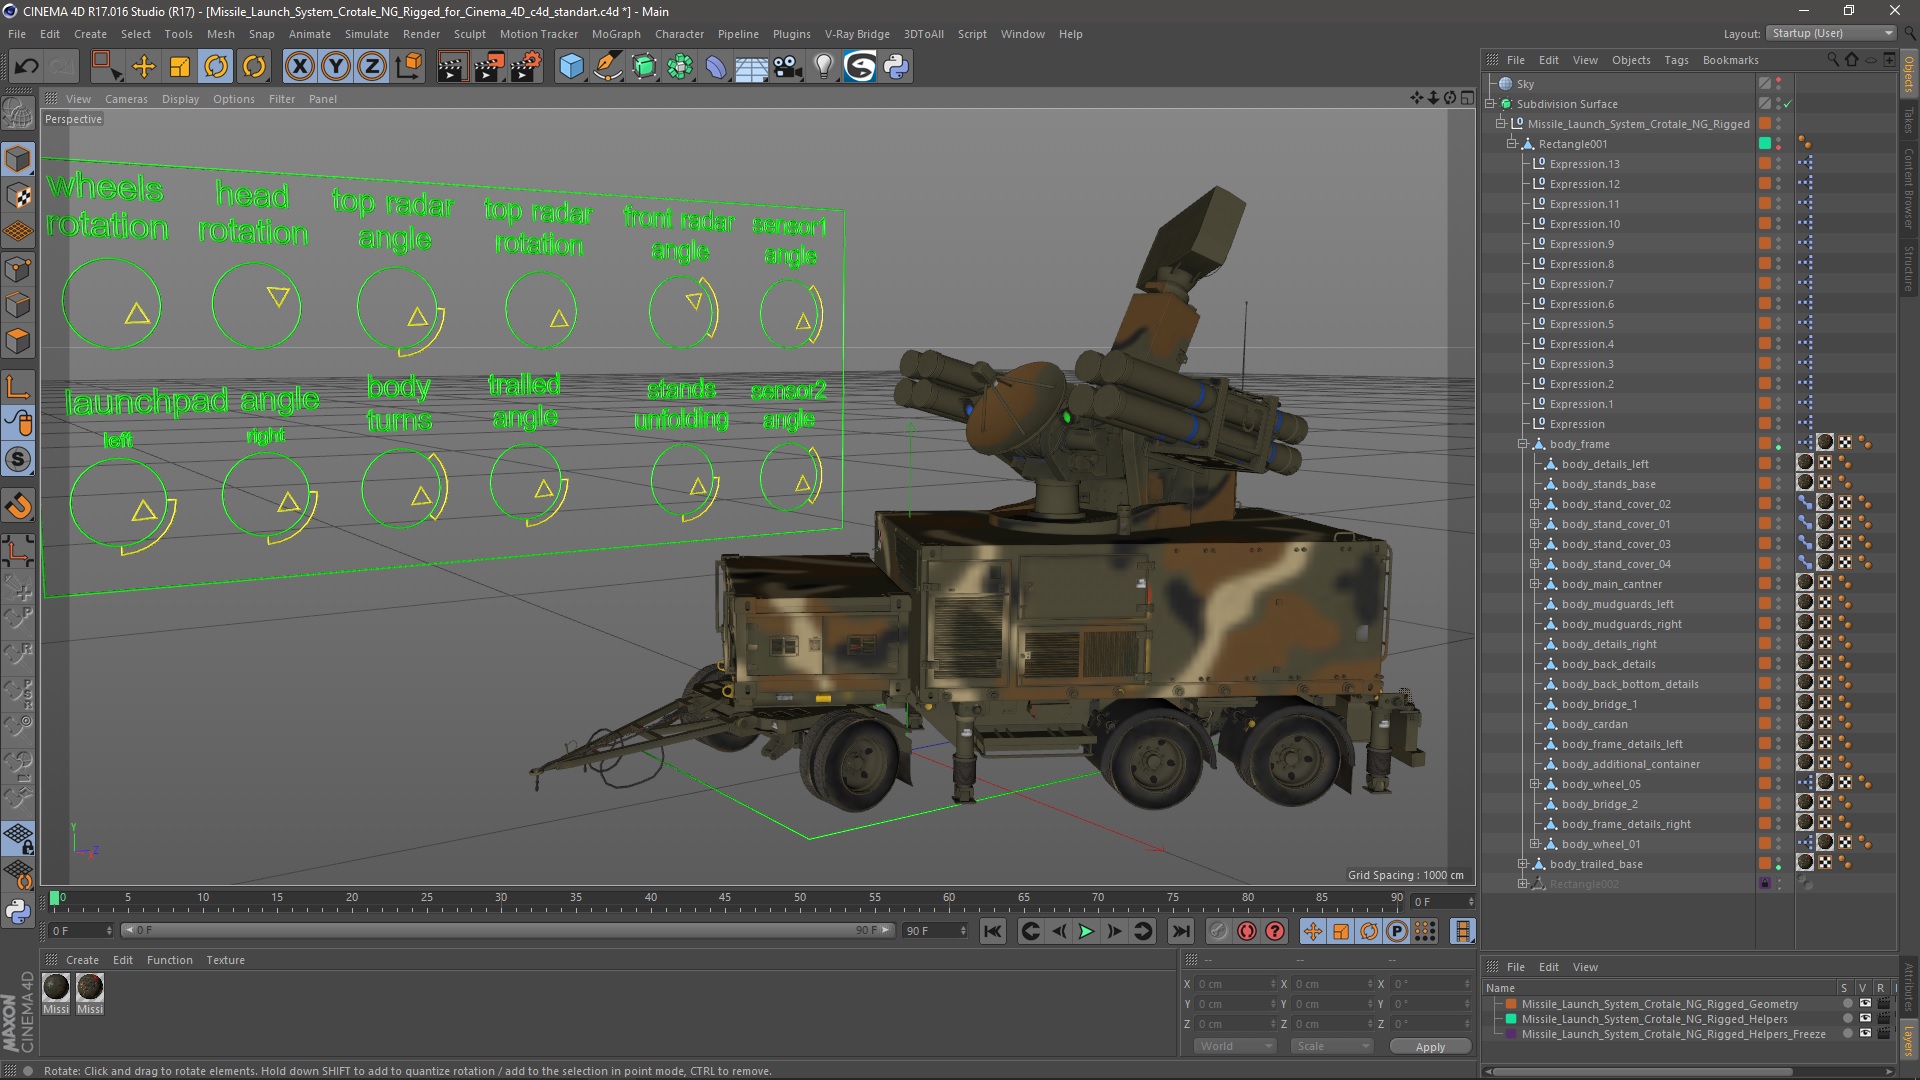Screen dimensions: 1920x1080
Task: Open the Layout dropdown Startup (User)
Action: [x=1831, y=34]
